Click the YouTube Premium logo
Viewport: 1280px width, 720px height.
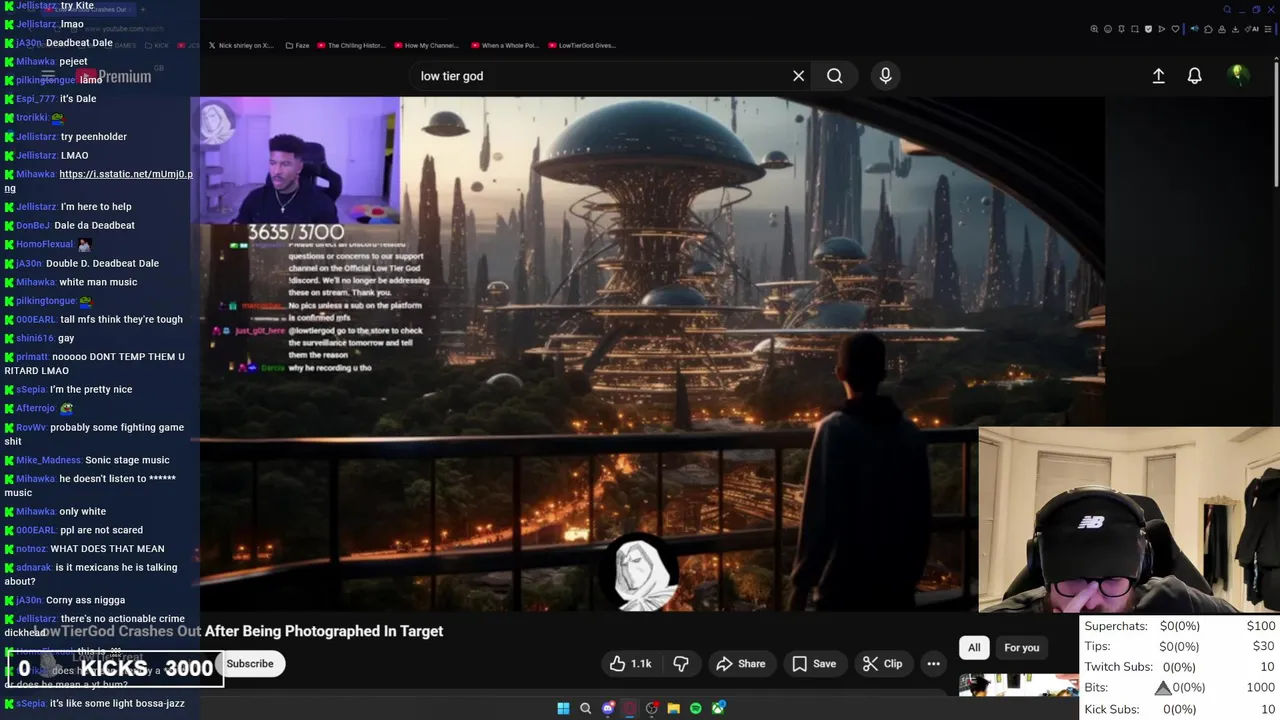click(x=113, y=77)
